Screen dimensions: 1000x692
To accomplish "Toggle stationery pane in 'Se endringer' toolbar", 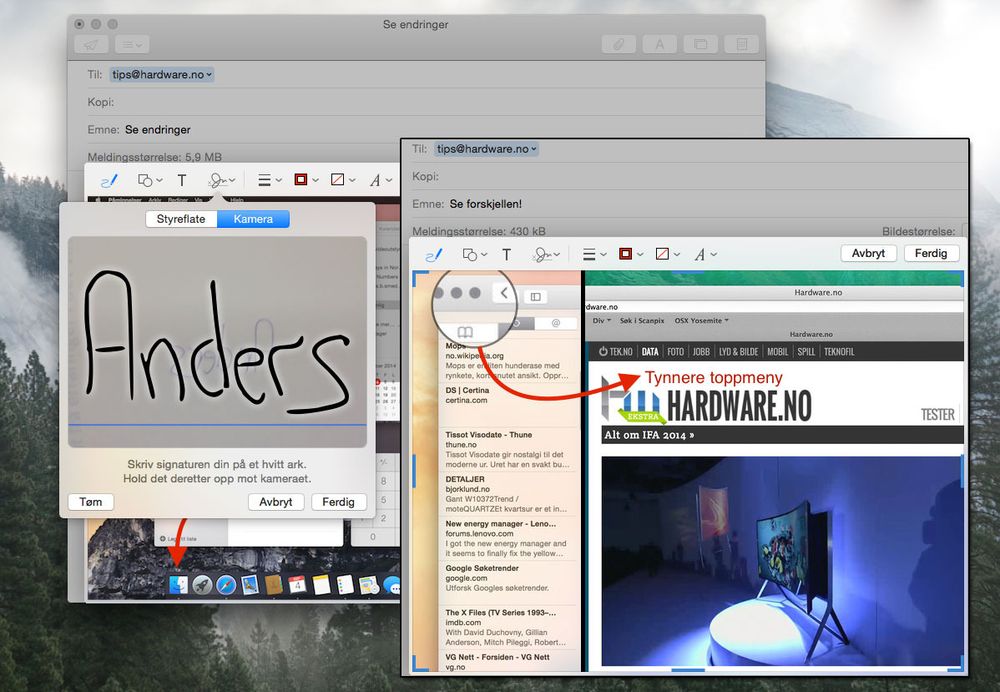I will click(741, 44).
